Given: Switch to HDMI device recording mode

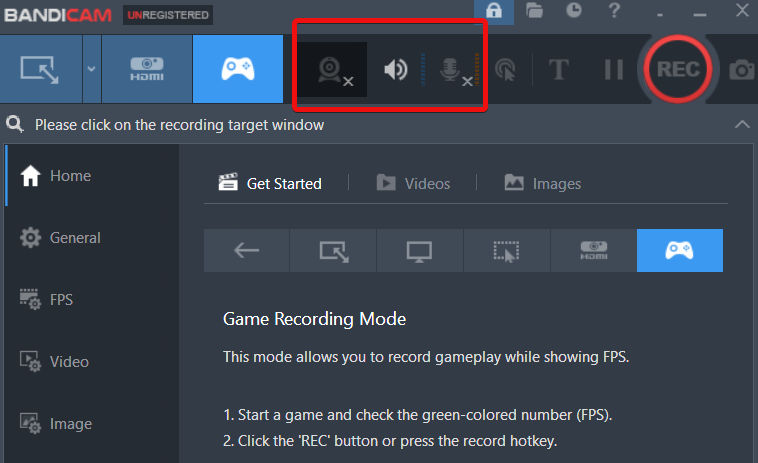Looking at the screenshot, I should tap(147, 69).
